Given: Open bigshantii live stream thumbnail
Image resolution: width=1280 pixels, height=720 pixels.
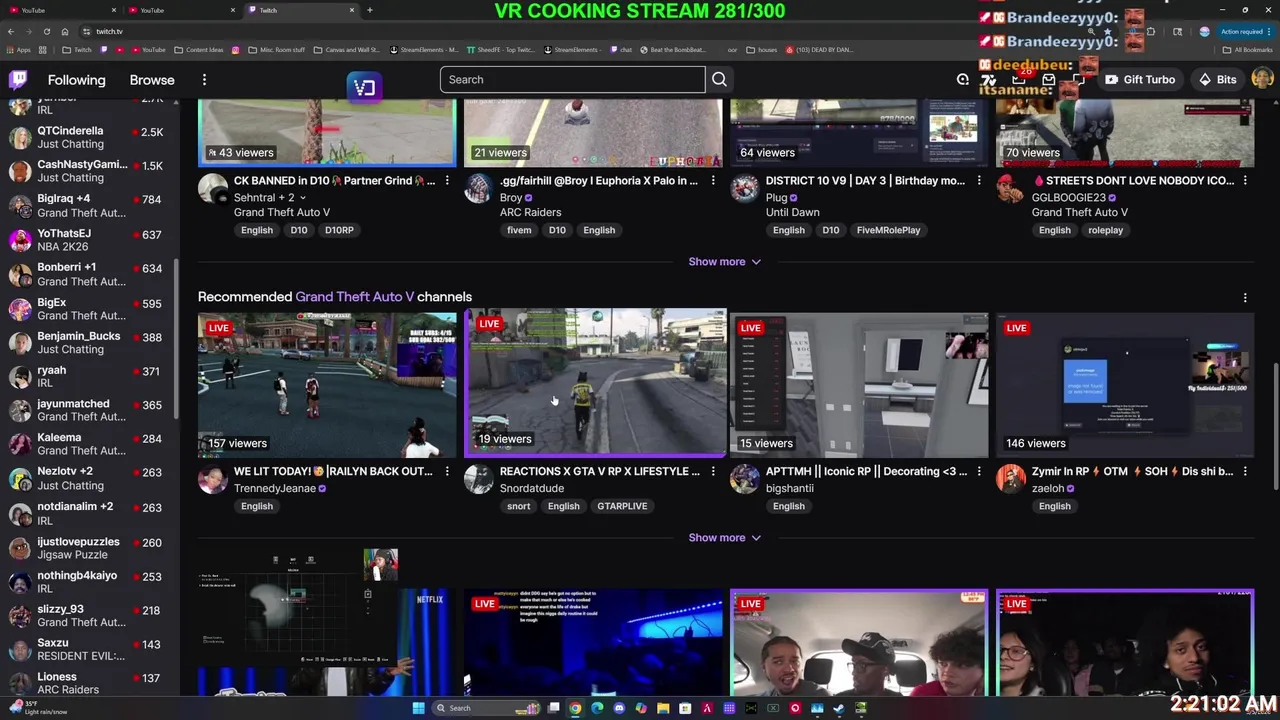Looking at the screenshot, I should pos(859,385).
